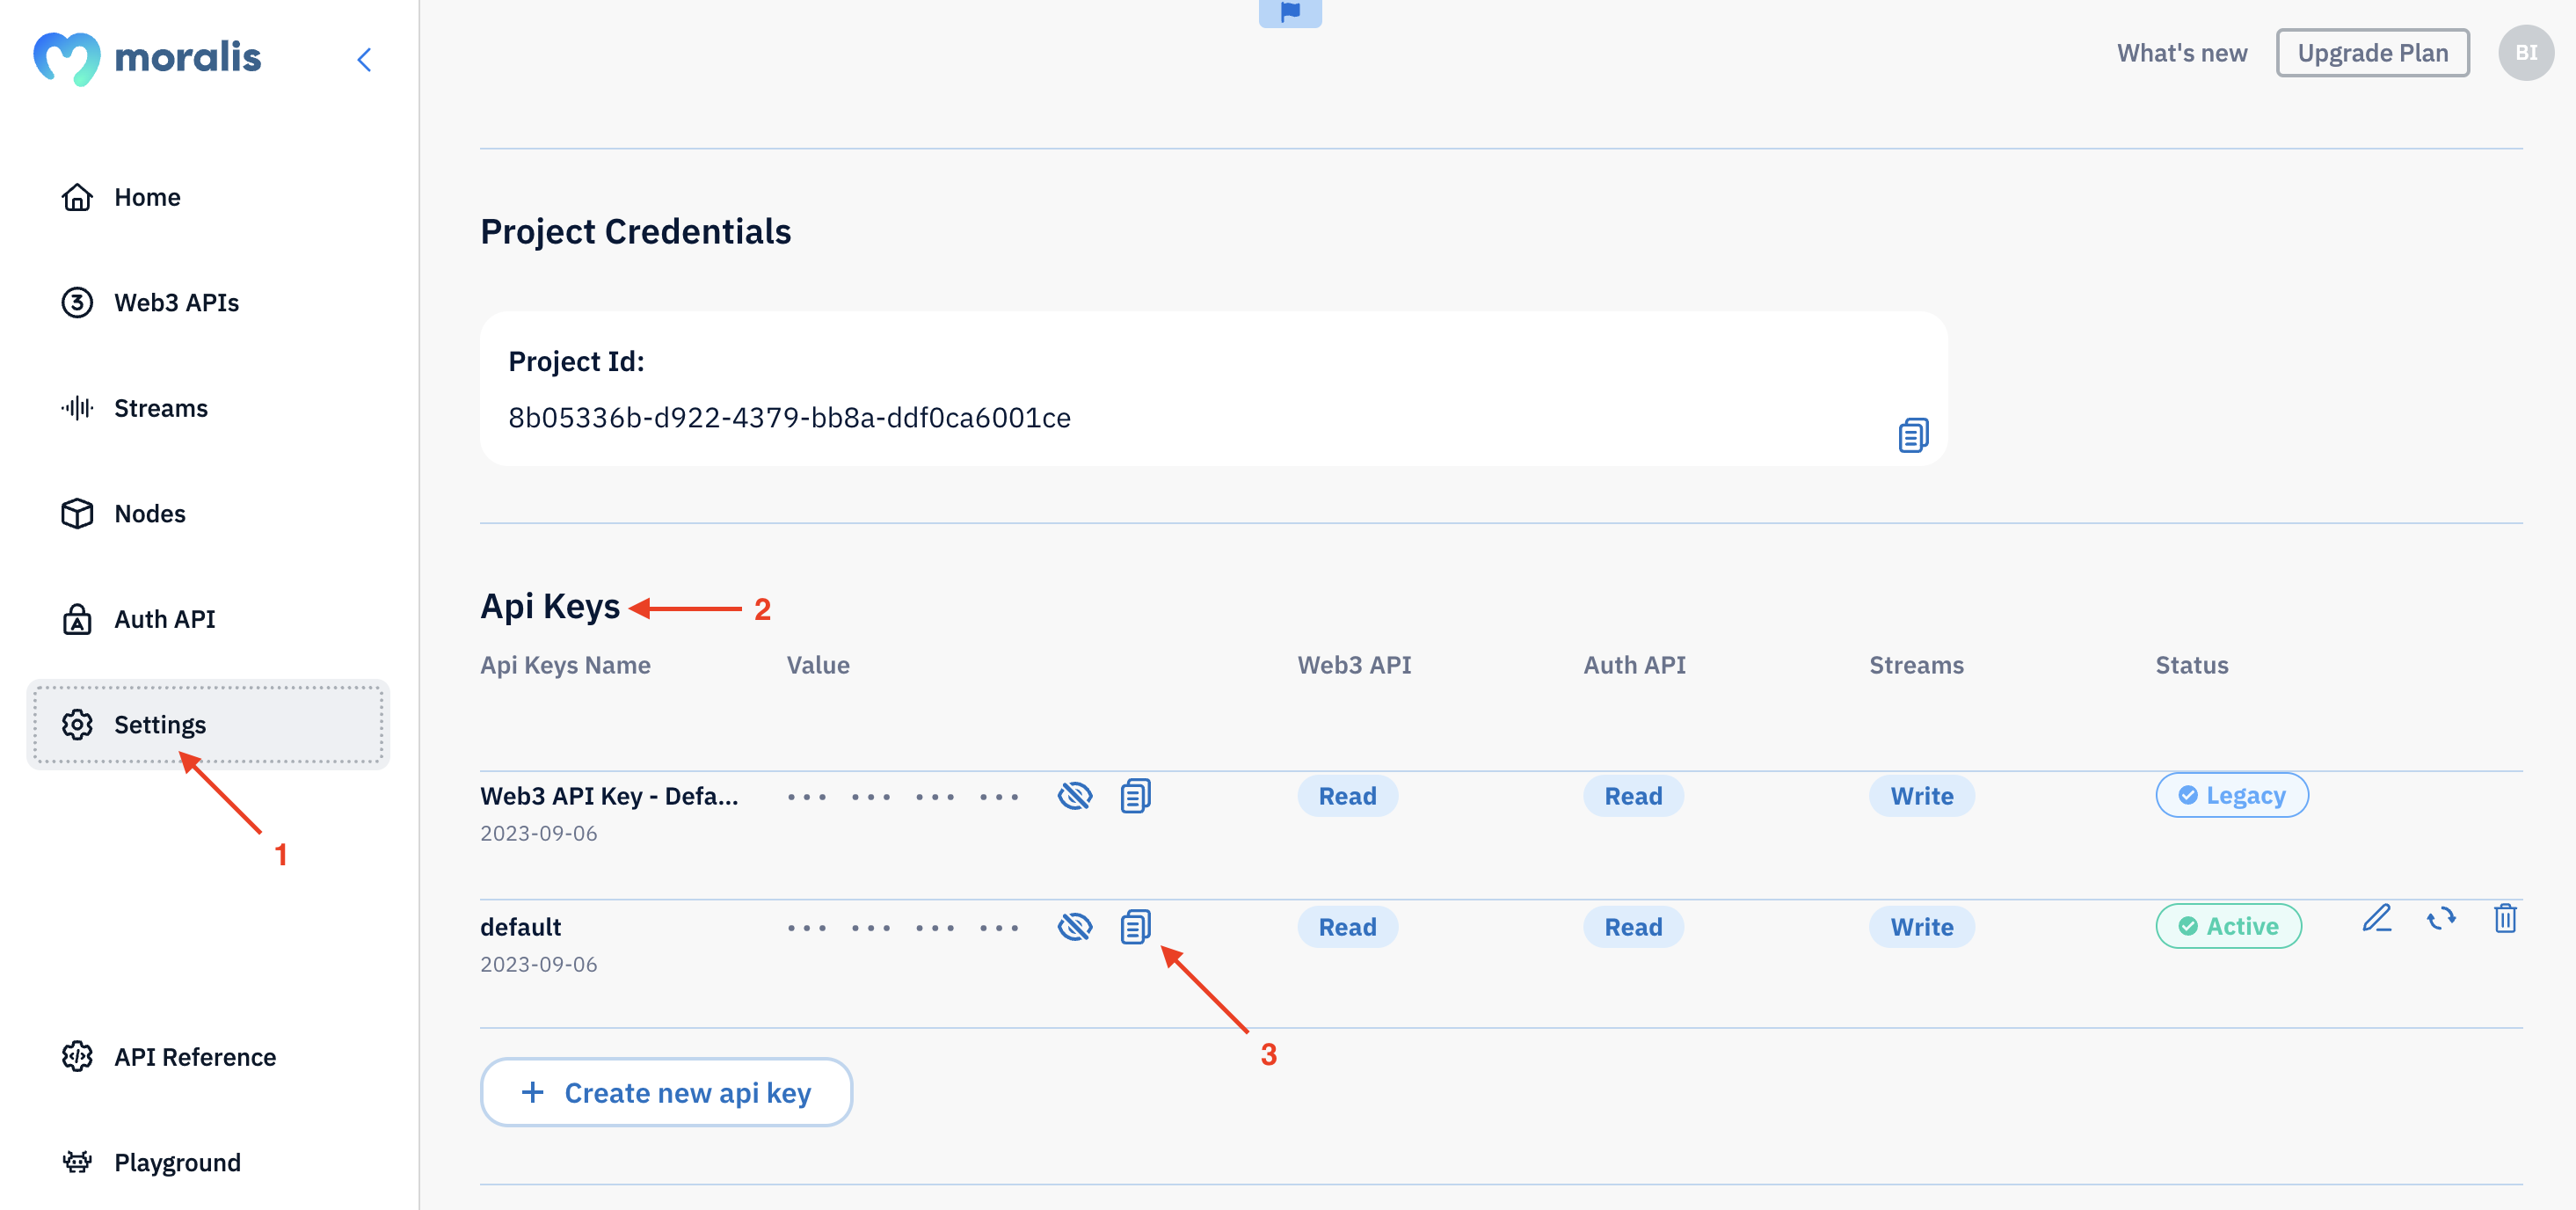The height and width of the screenshot is (1210, 2576).
Task: Copy the Project Id value
Action: (1913, 435)
